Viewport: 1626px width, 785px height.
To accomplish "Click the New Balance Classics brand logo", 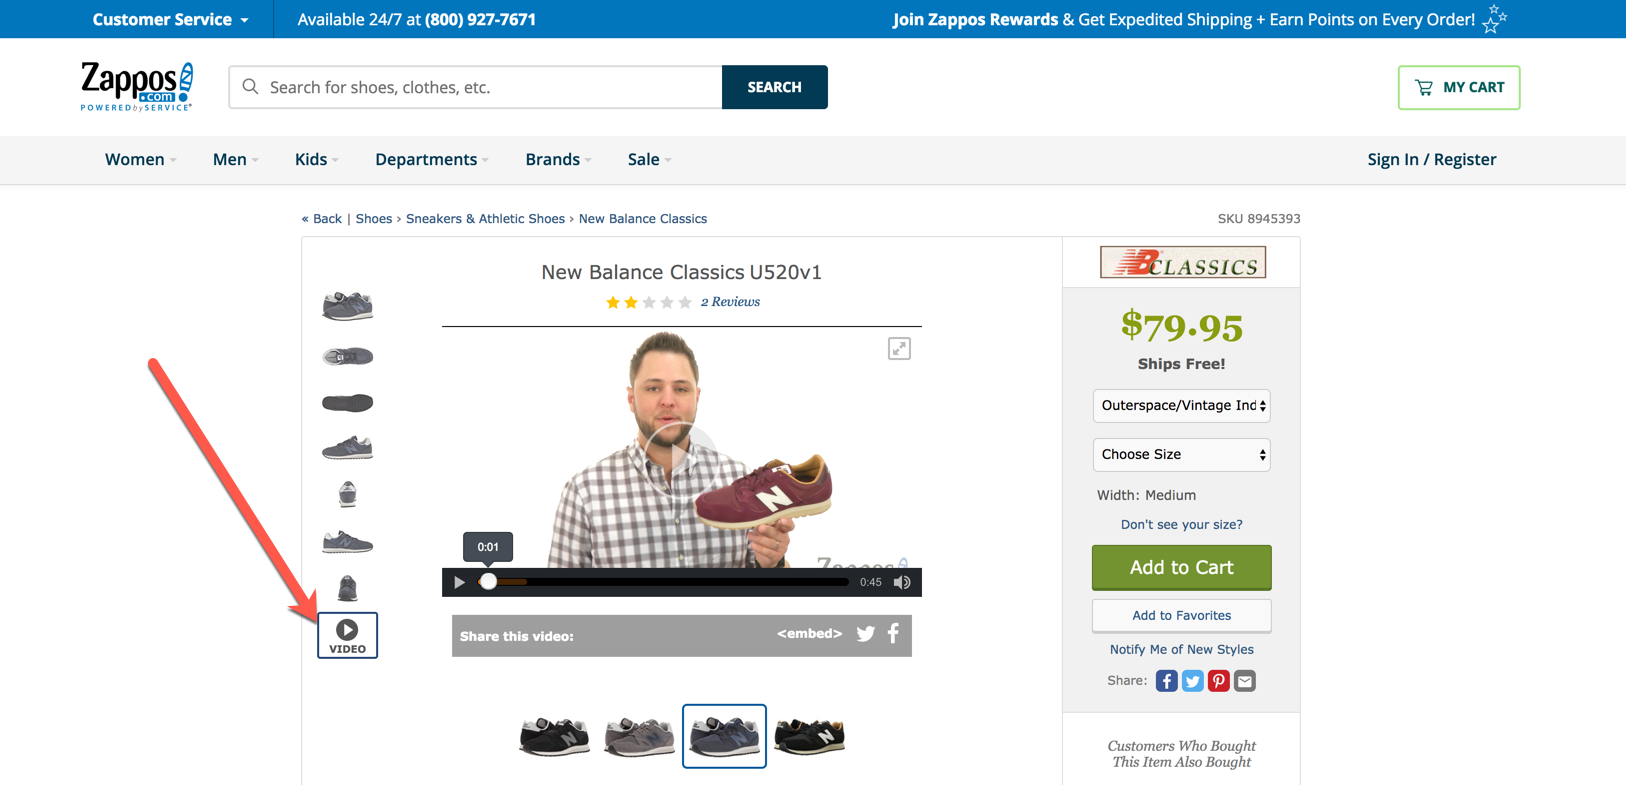I will click(x=1183, y=262).
